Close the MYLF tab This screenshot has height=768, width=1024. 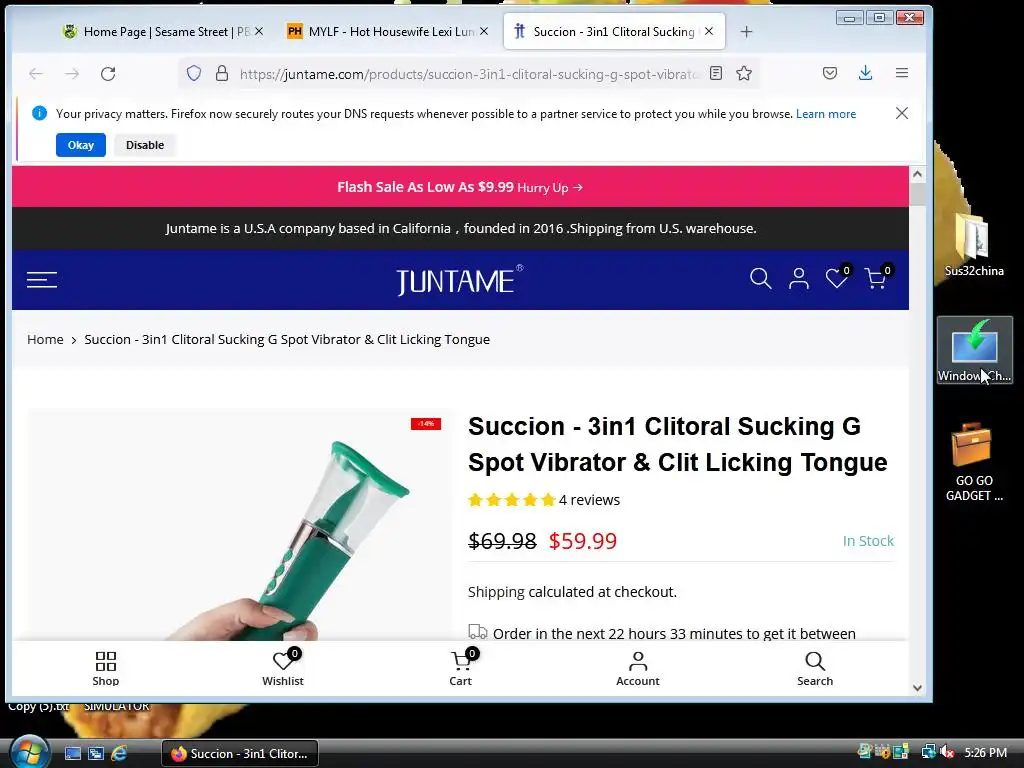pyautogui.click(x=483, y=31)
